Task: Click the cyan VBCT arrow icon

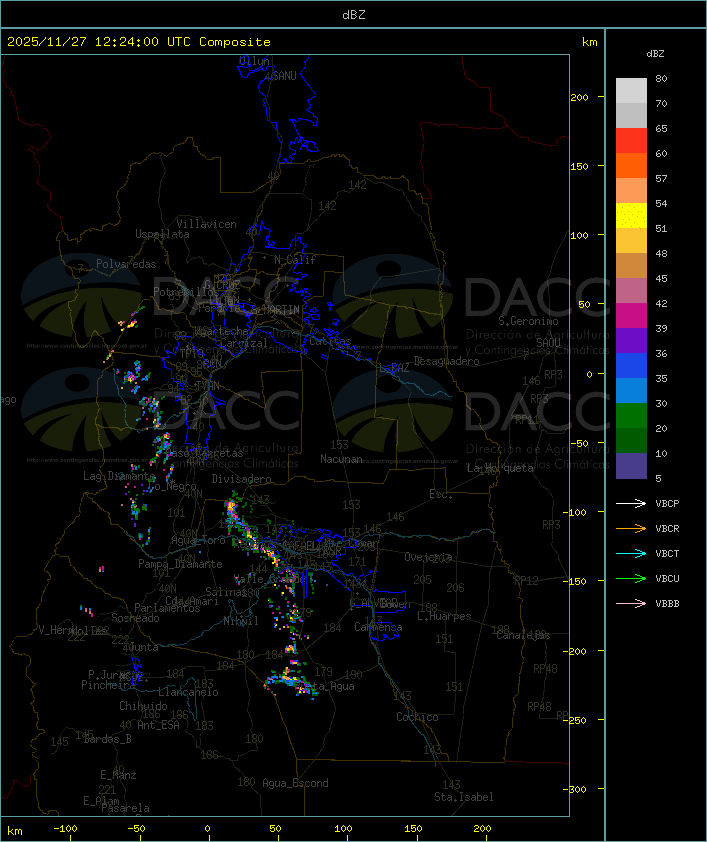Action: (x=631, y=554)
